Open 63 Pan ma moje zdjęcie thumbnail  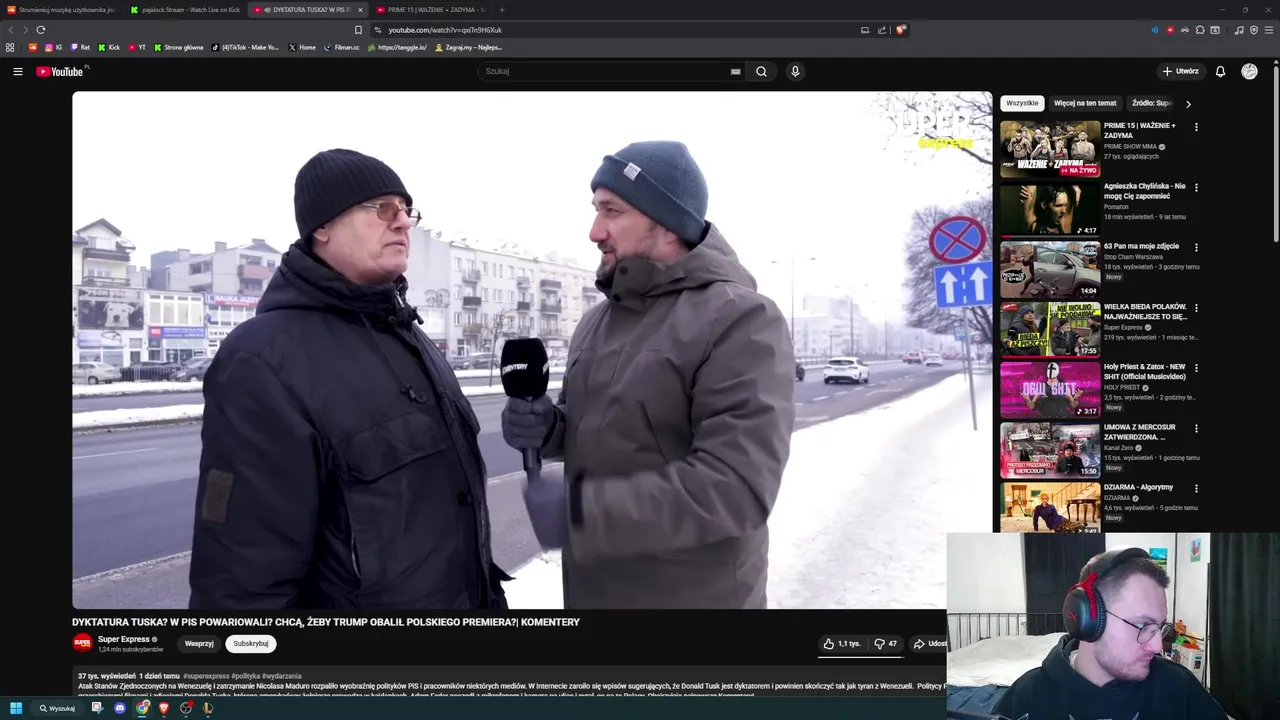pyautogui.click(x=1050, y=269)
